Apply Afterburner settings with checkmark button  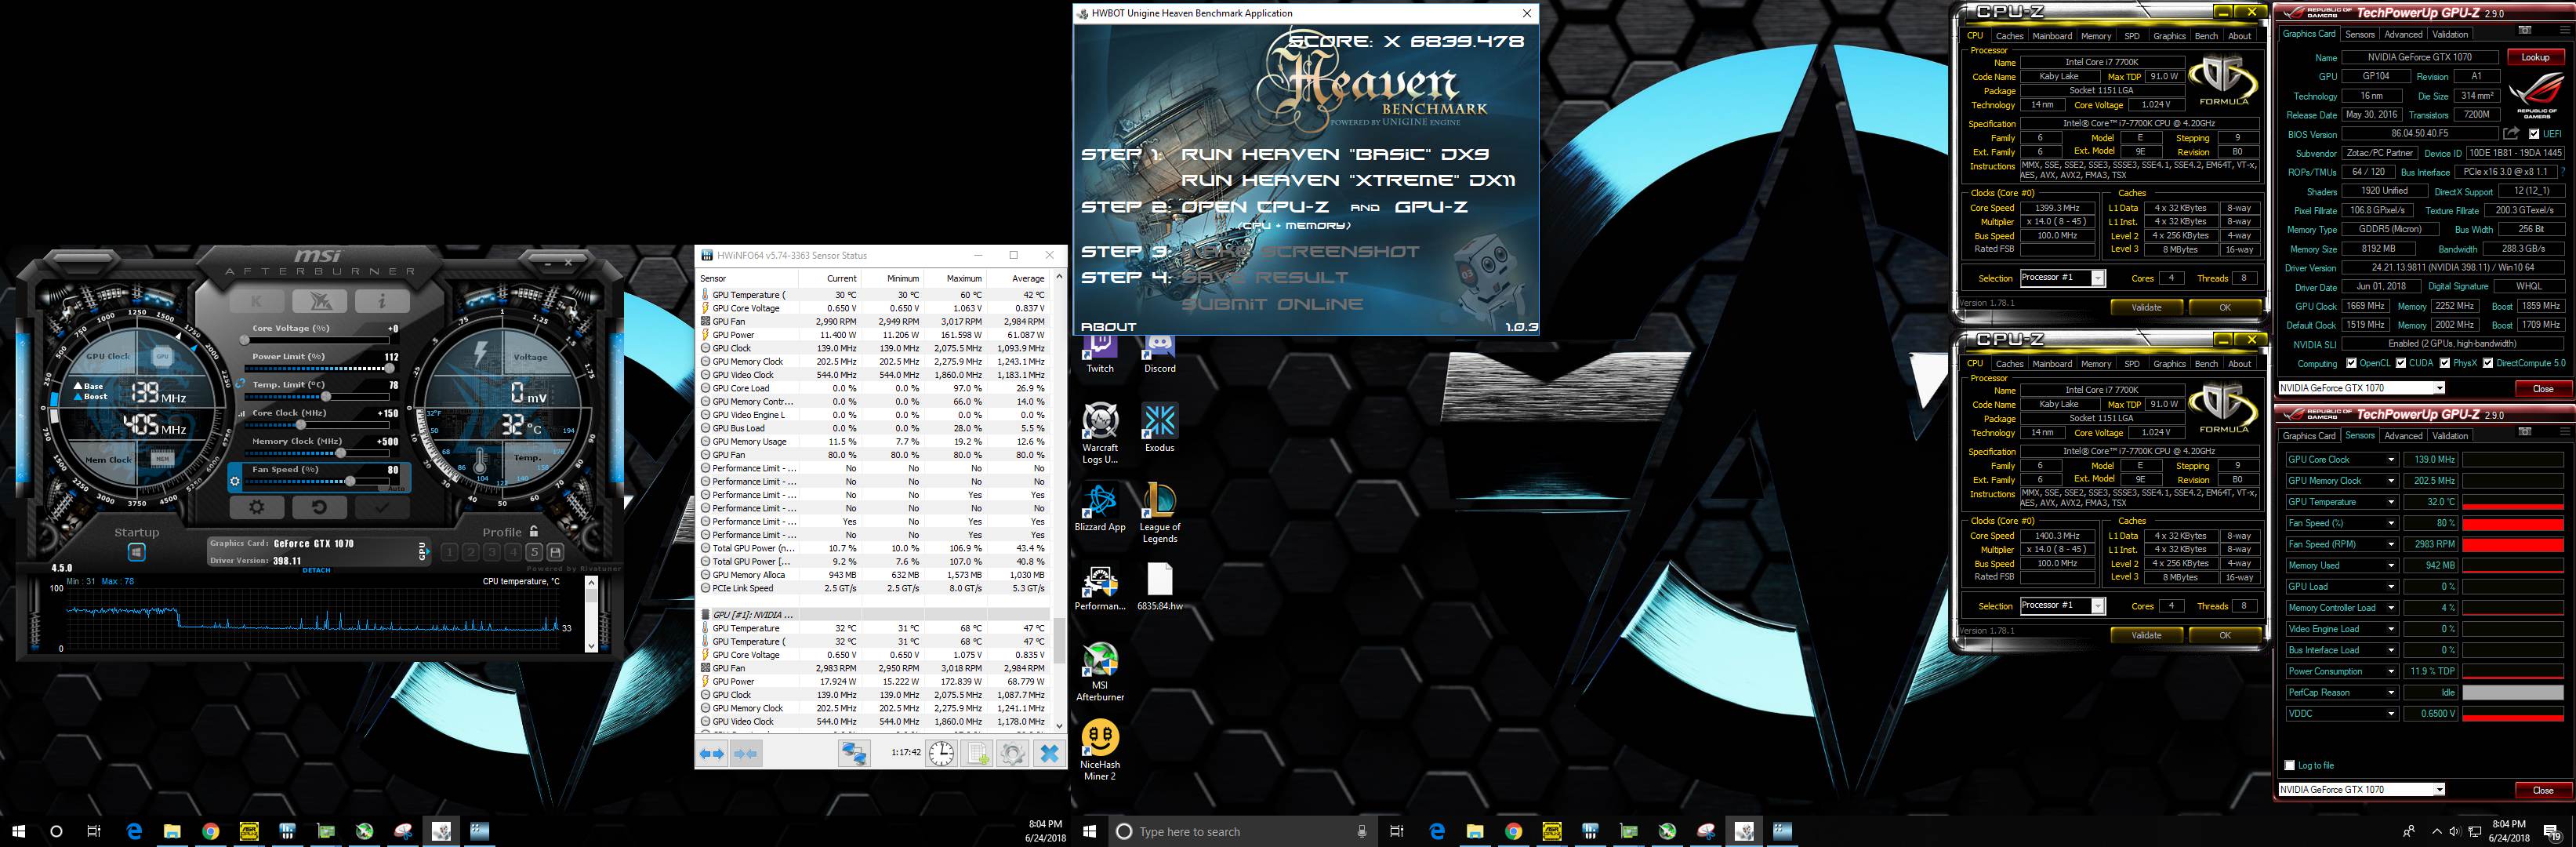(x=381, y=507)
